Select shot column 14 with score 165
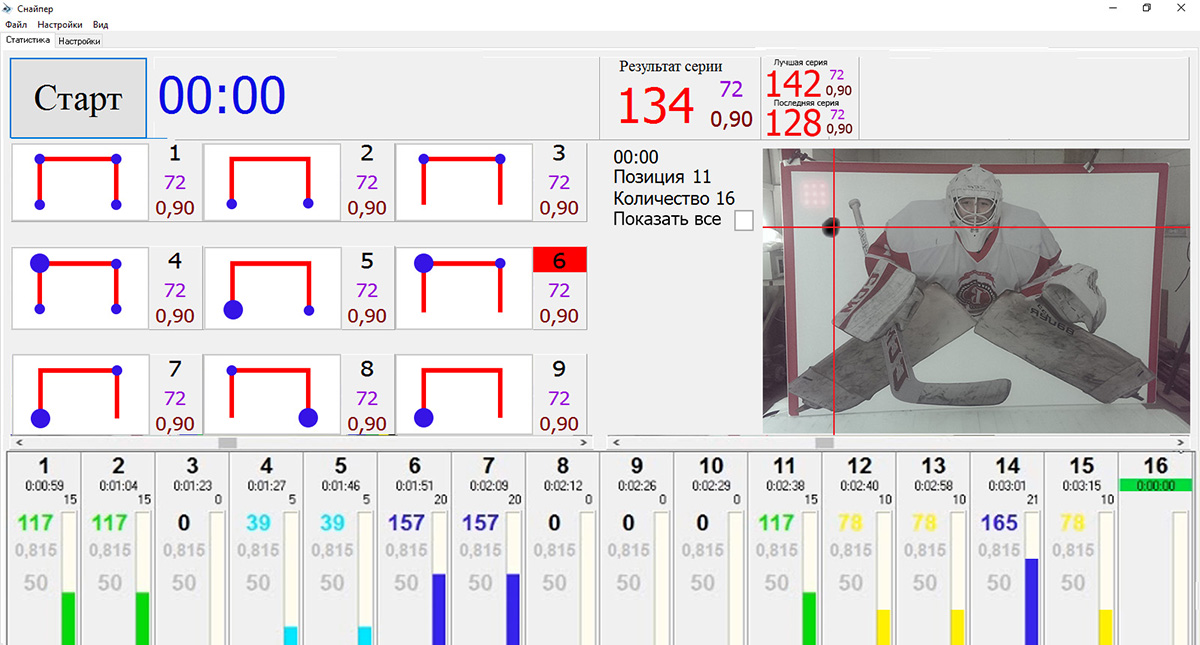 (x=1007, y=548)
